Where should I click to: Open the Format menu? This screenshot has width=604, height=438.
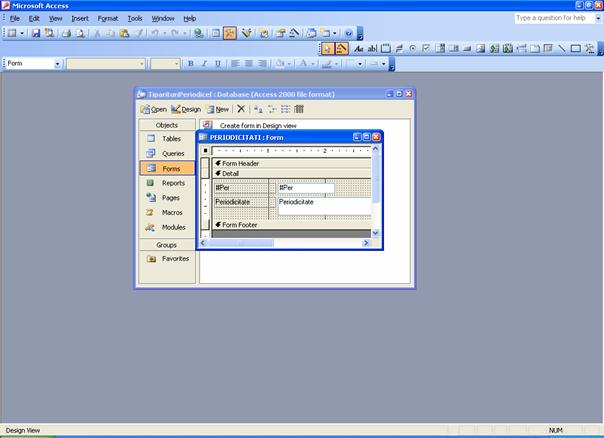[107, 18]
